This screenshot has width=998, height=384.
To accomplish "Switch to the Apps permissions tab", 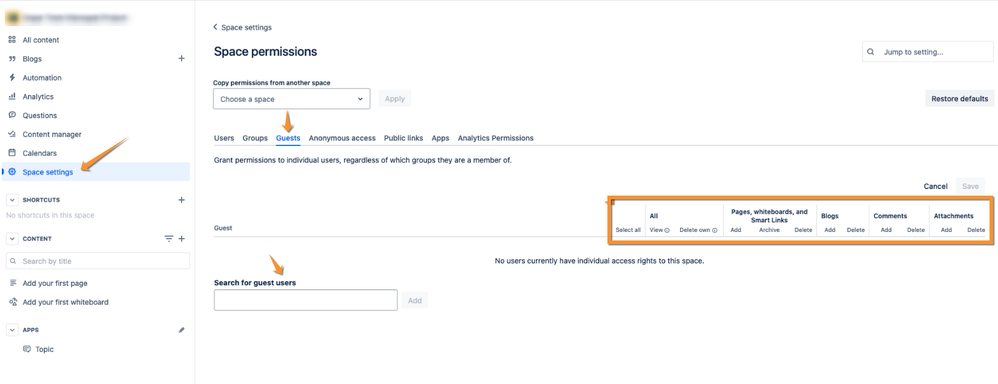I will pos(440,138).
